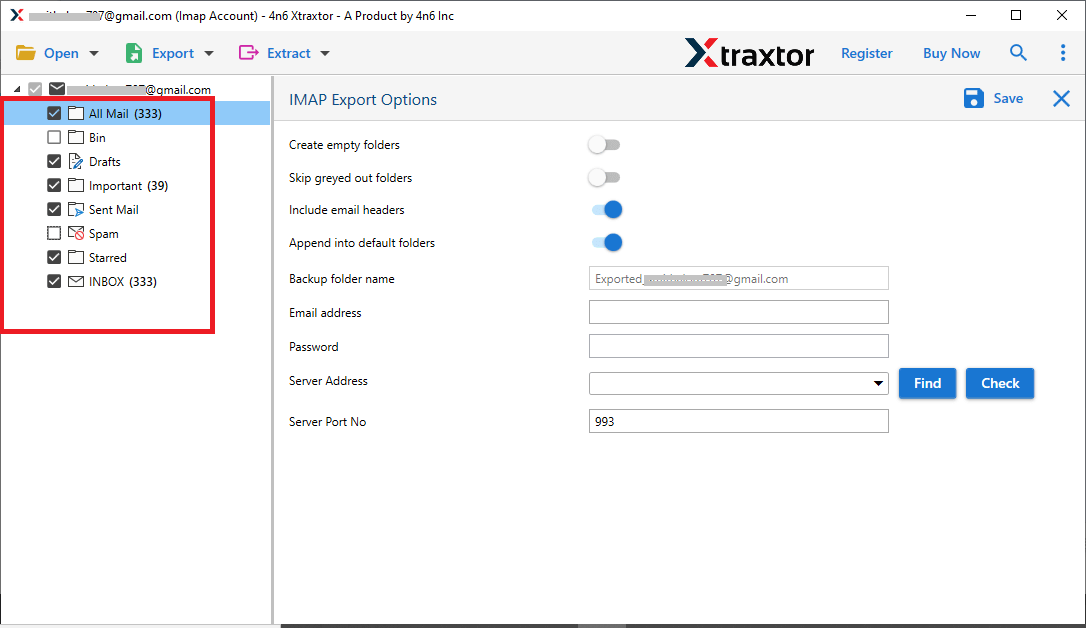
Task: Expand the Extract menu options
Action: 325,52
